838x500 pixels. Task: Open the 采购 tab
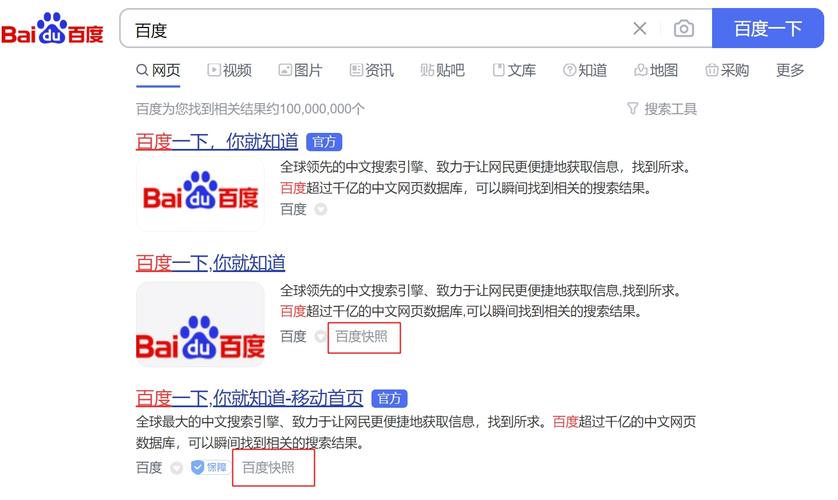click(727, 70)
